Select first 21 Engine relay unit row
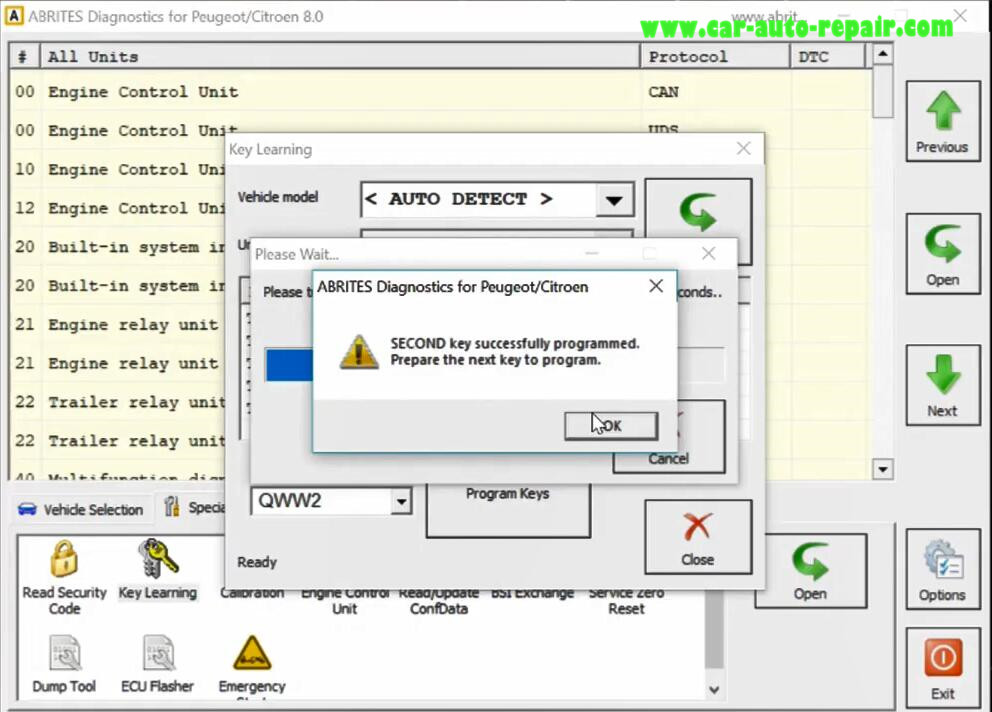The height and width of the screenshot is (712, 992). [118, 325]
